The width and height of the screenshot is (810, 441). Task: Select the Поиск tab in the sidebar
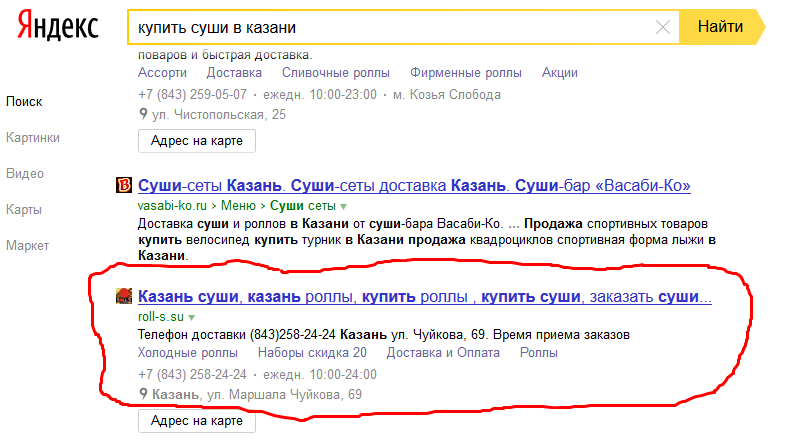(x=24, y=102)
